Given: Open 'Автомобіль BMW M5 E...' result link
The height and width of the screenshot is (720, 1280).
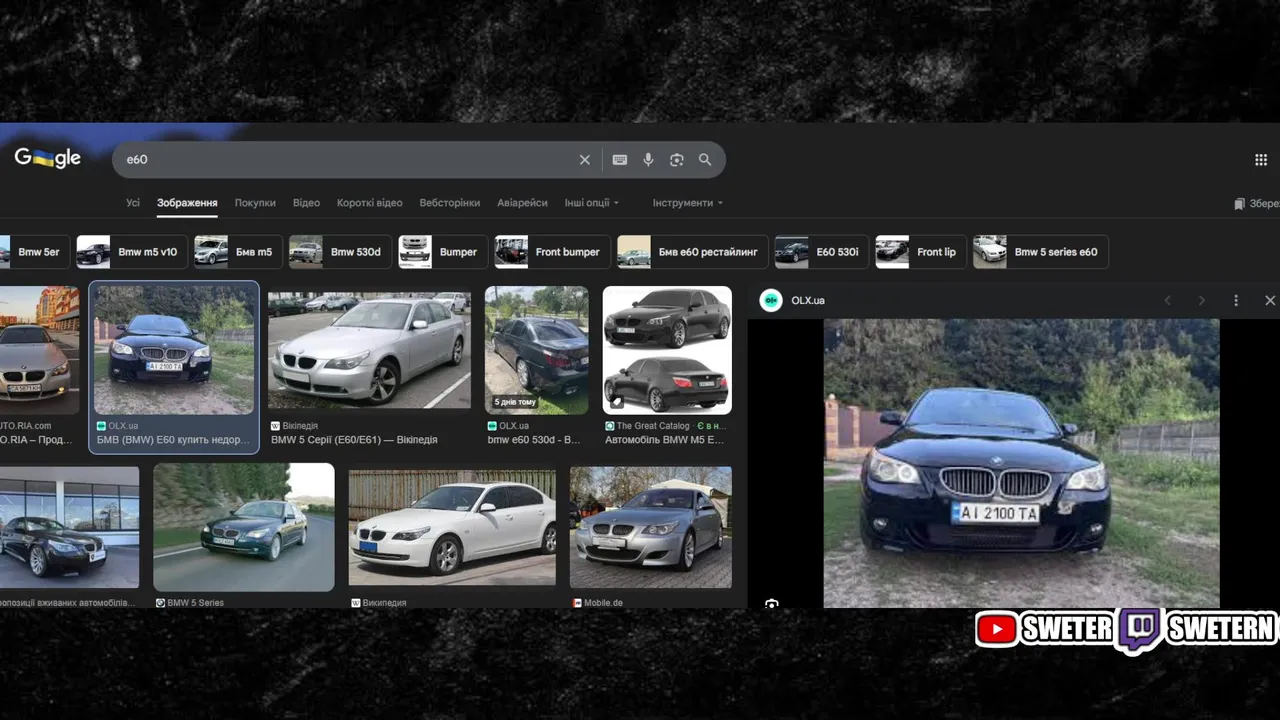Looking at the screenshot, I should click(664, 440).
